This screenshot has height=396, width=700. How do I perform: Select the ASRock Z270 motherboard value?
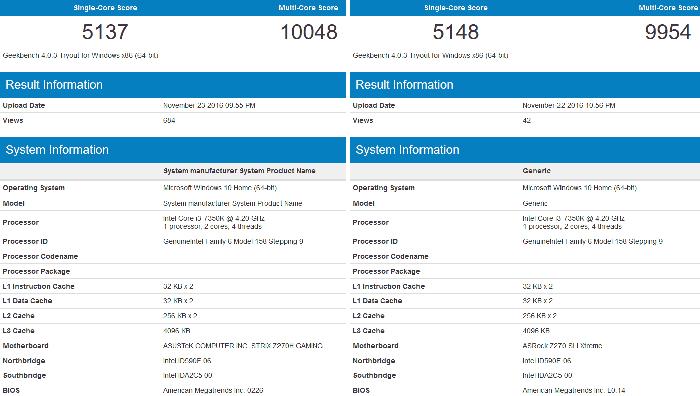562,346
